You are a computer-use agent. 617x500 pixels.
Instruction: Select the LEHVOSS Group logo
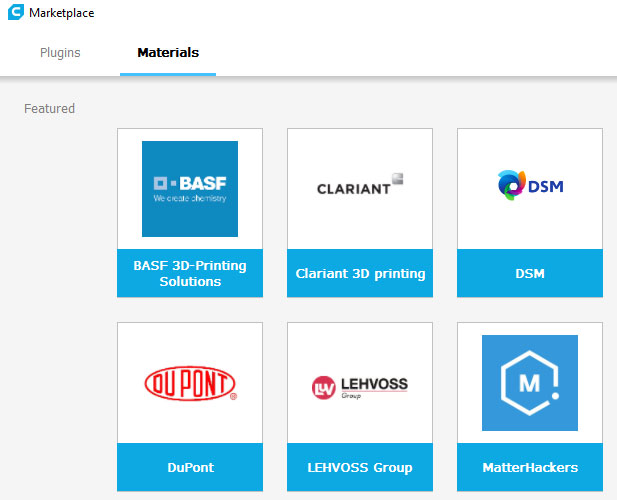[360, 385]
